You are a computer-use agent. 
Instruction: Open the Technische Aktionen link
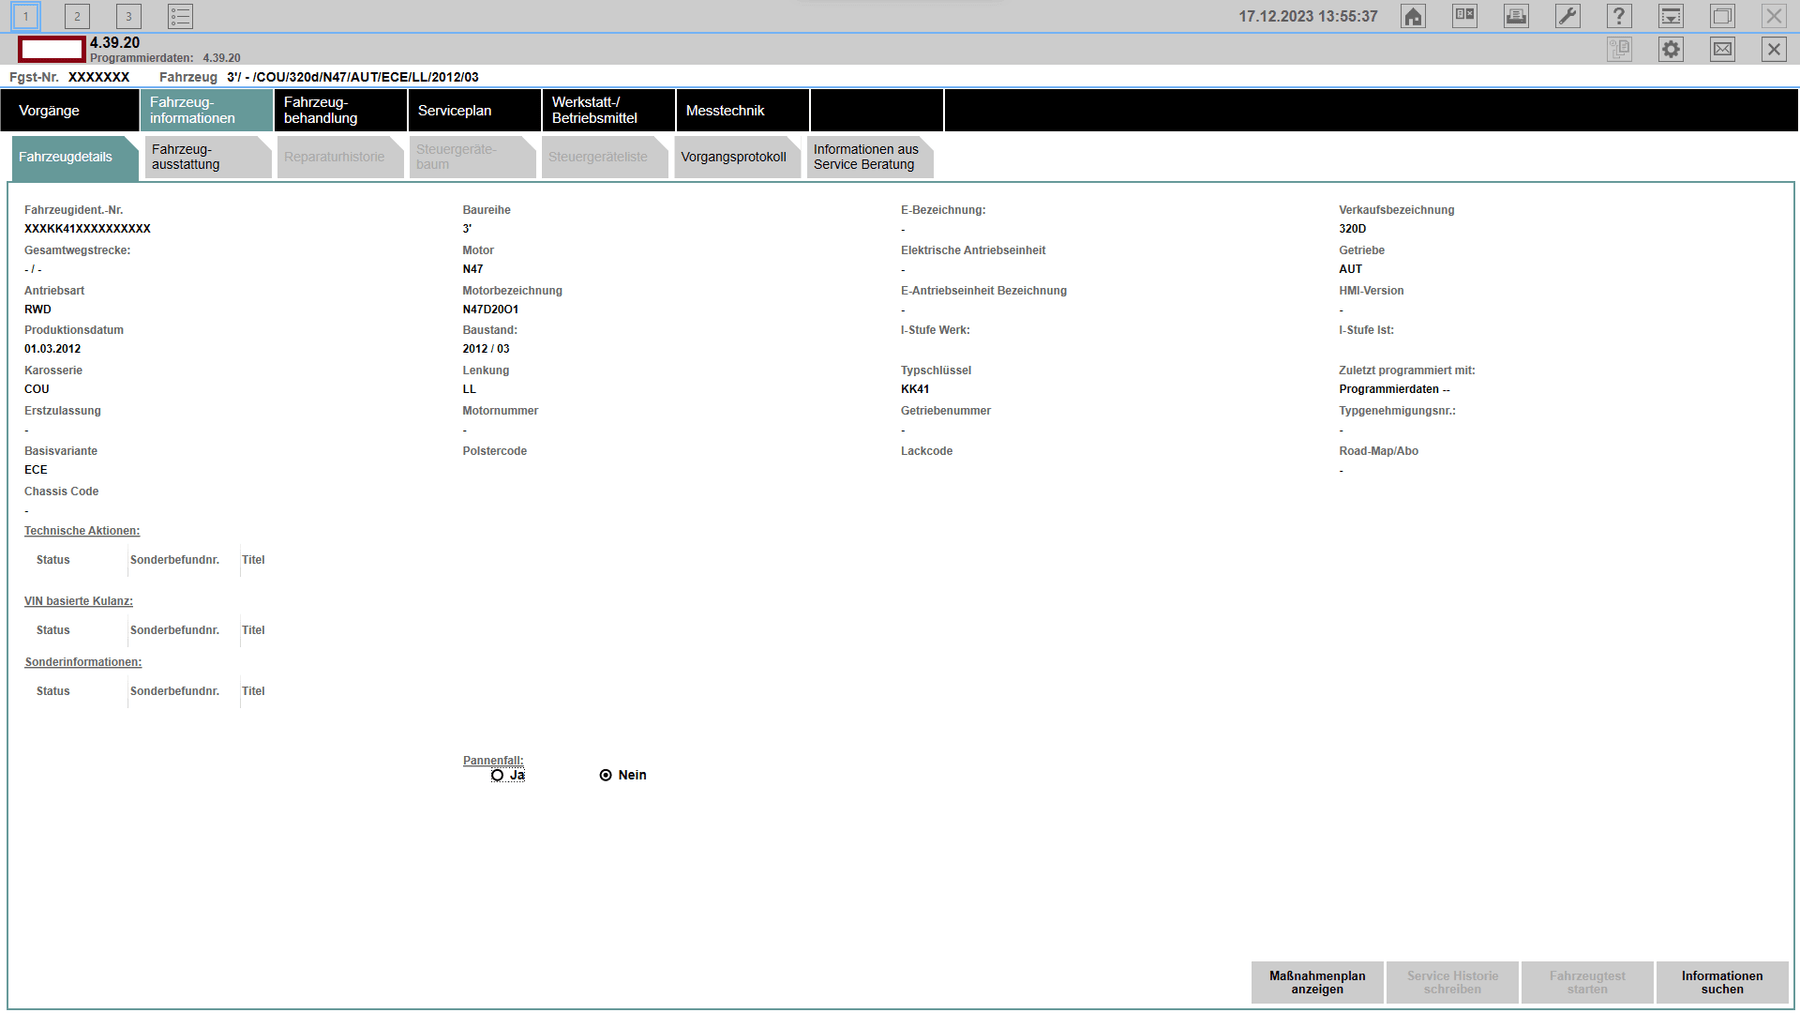[82, 531]
